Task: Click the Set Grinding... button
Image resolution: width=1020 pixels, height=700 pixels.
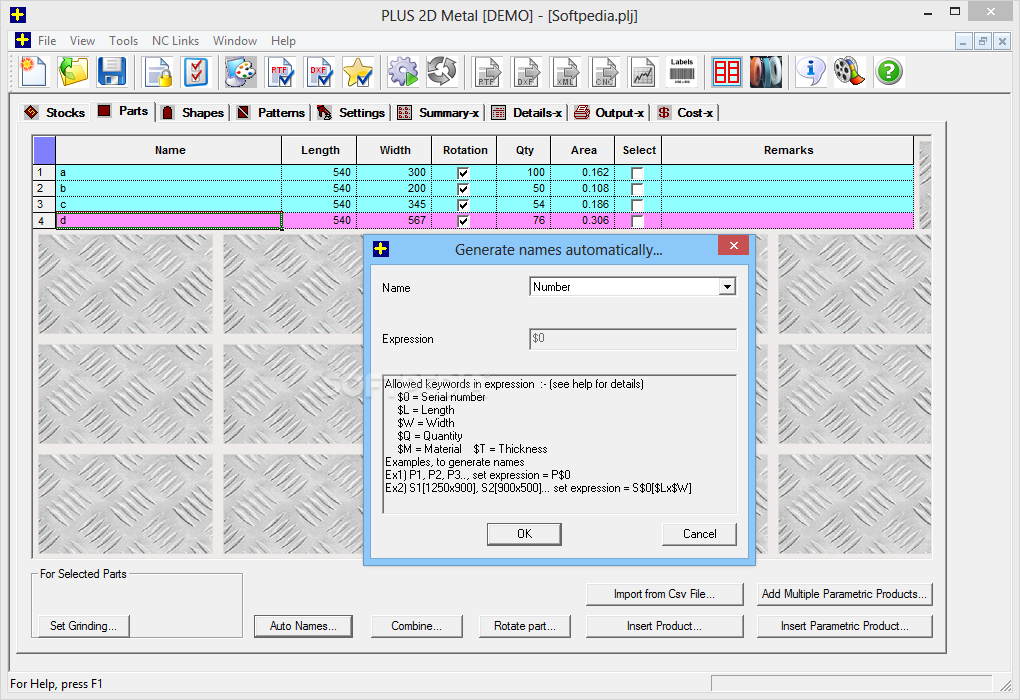Action: coord(83,626)
